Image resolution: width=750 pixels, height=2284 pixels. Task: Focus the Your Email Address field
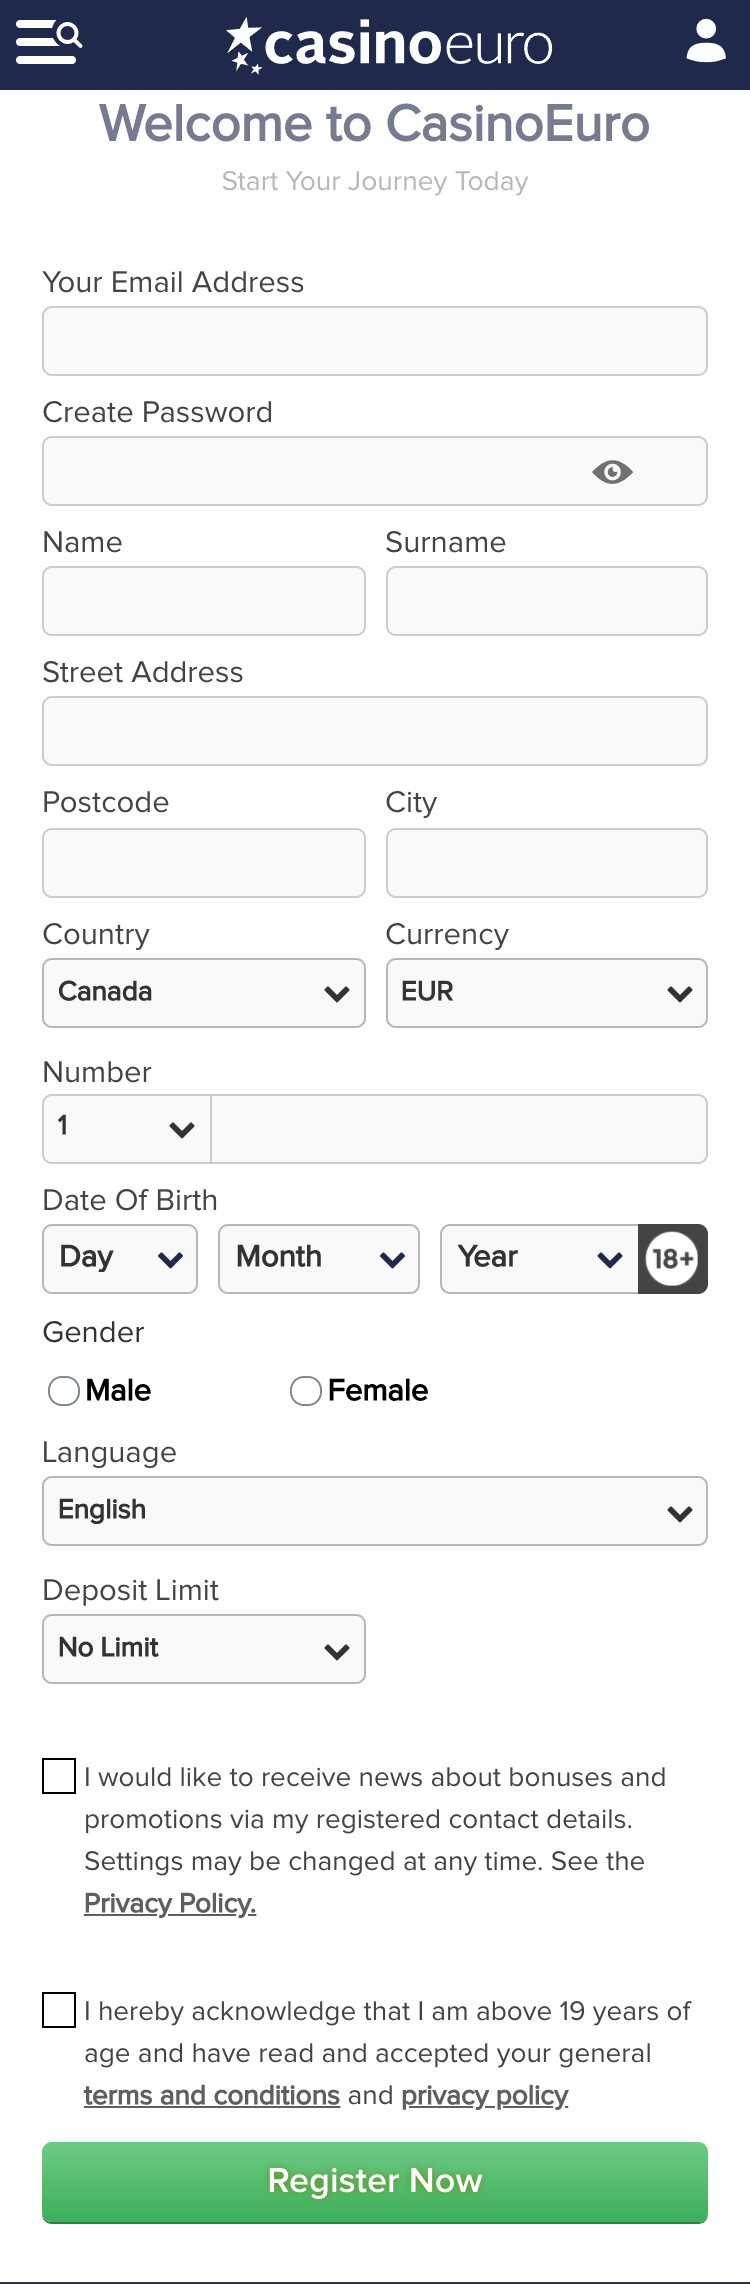(375, 341)
